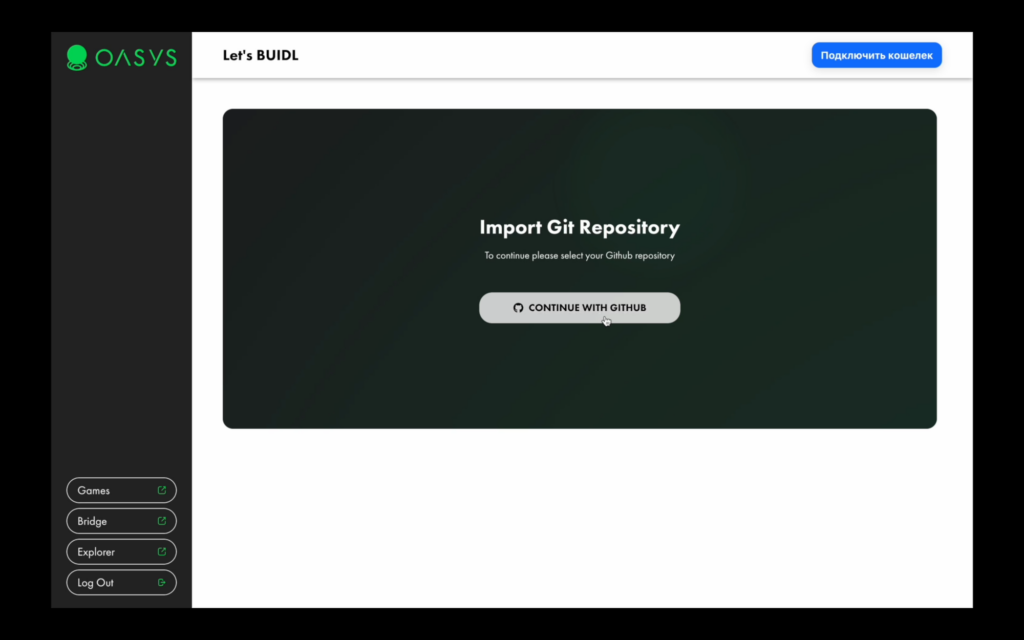This screenshot has height=640, width=1024.
Task: Open the Explorer sidebar link
Action: [121, 552]
